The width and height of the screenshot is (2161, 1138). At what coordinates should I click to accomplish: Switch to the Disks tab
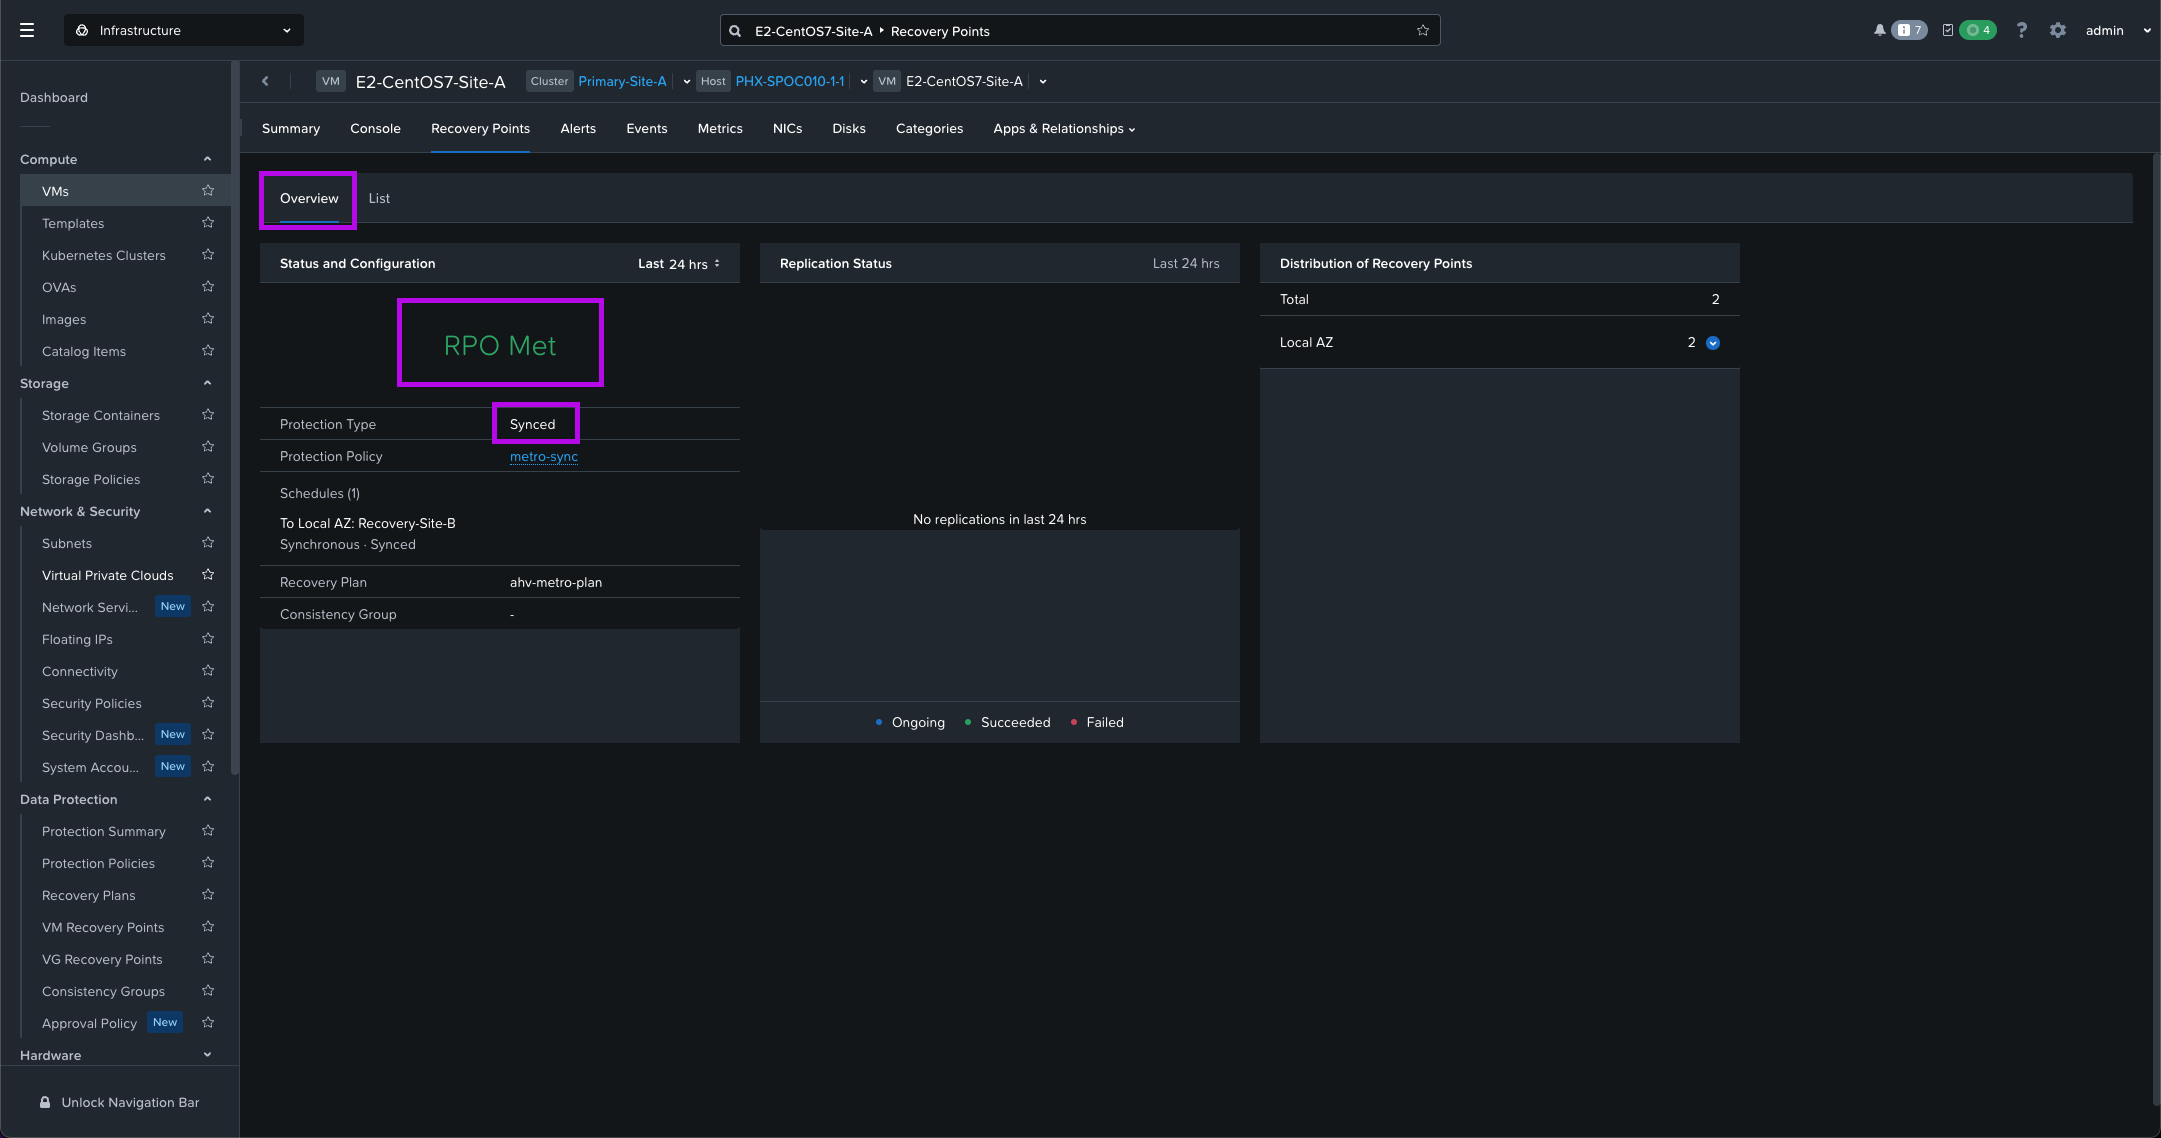[849, 129]
